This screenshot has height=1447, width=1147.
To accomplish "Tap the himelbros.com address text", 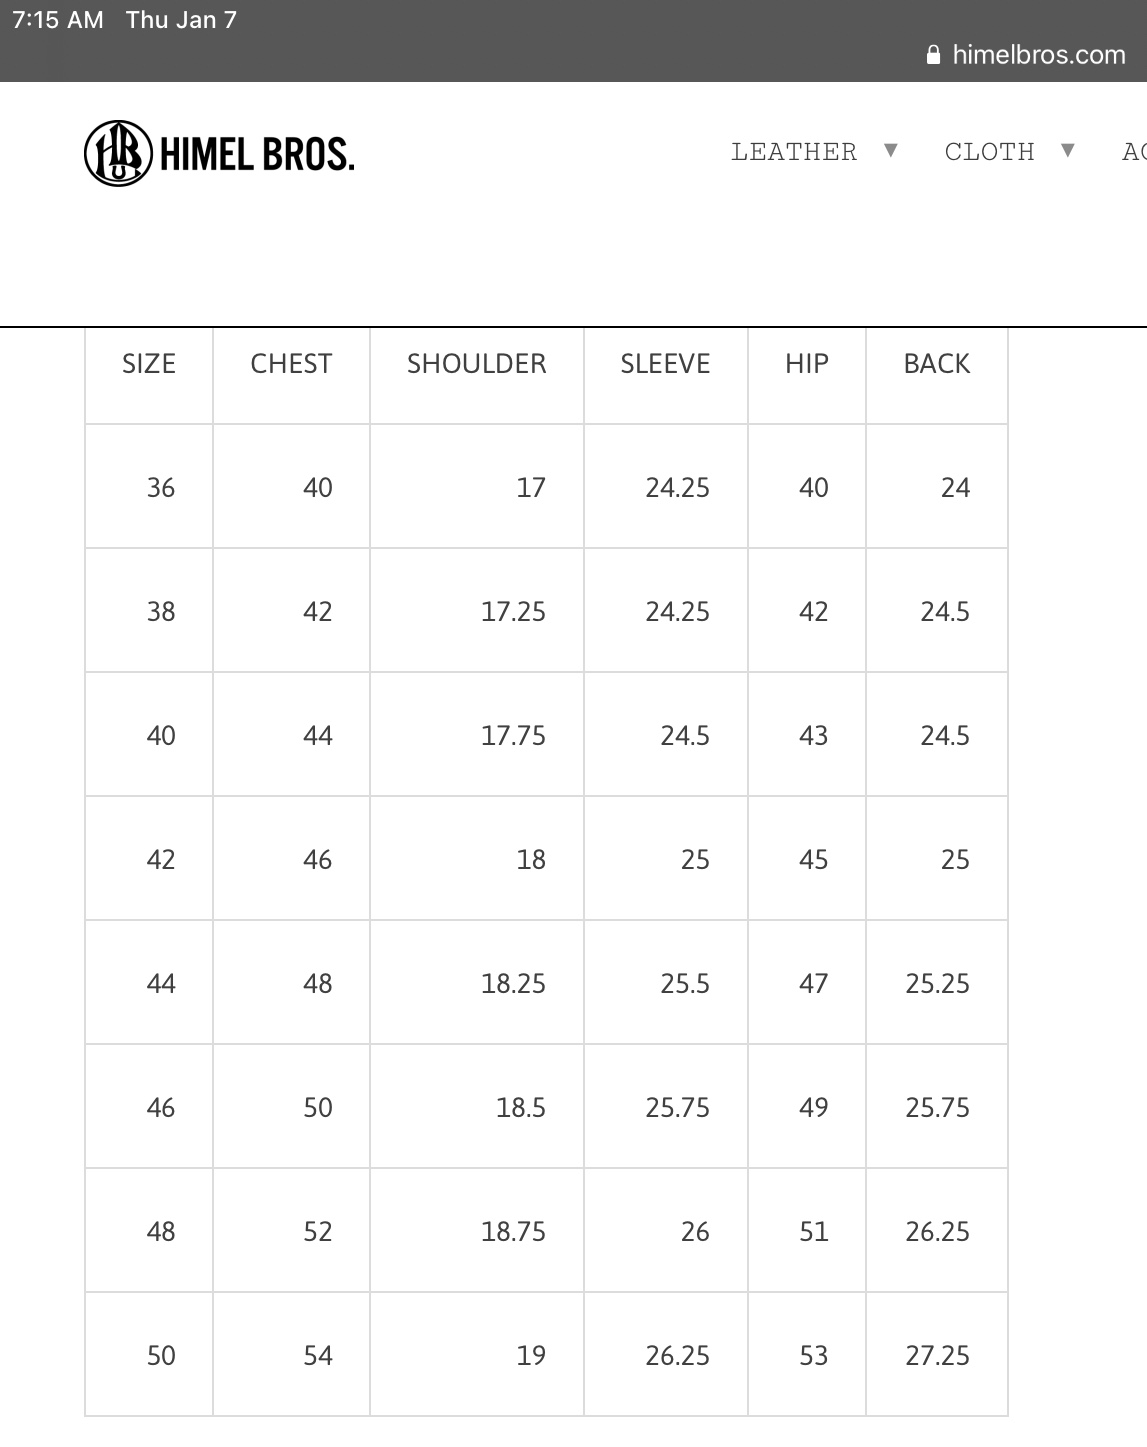I will (x=1039, y=54).
